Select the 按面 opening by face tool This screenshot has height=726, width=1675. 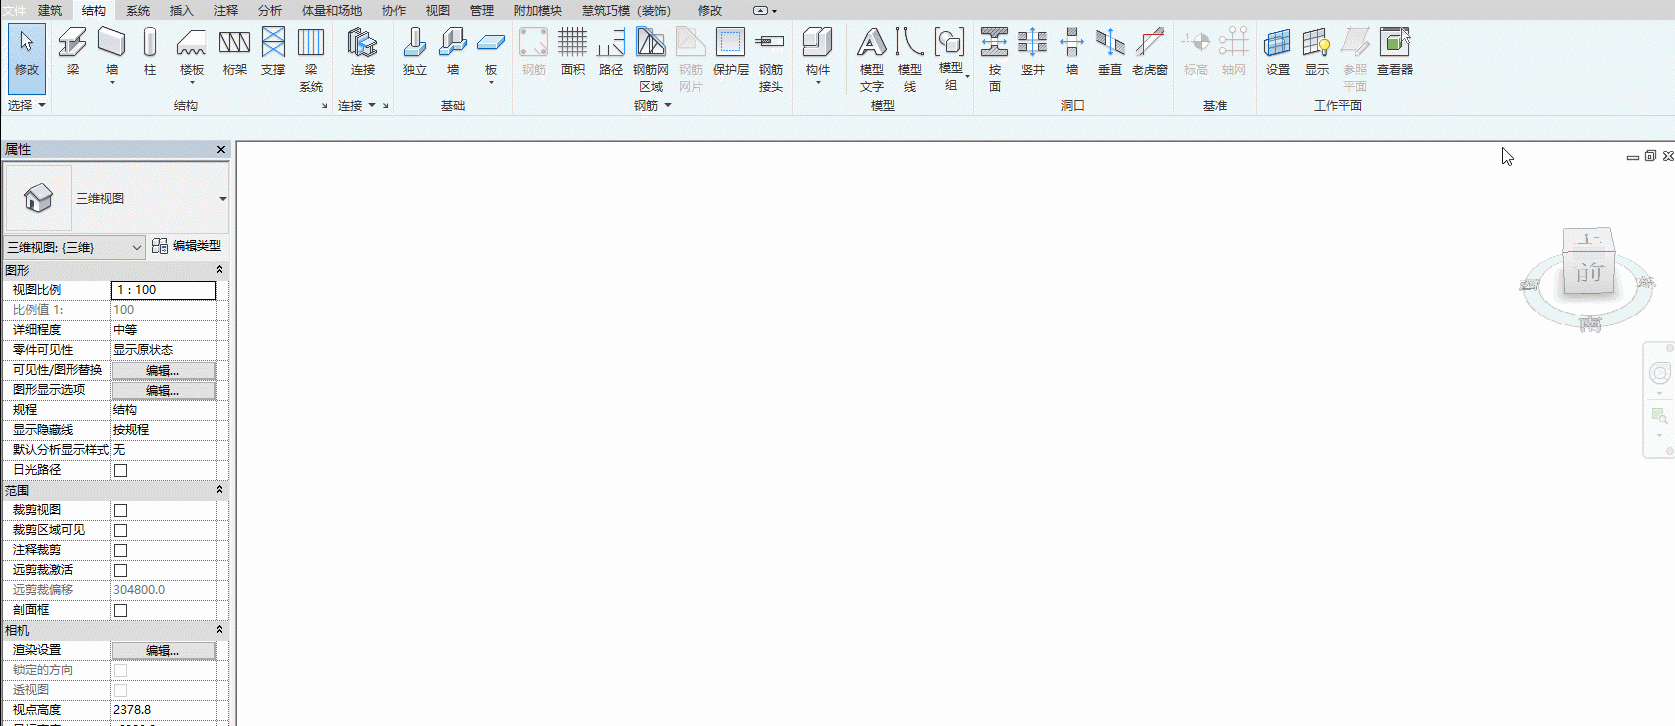(x=995, y=60)
